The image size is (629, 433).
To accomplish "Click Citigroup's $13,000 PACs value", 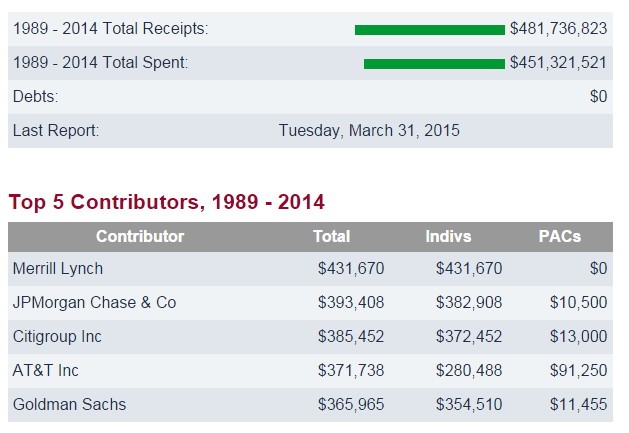I will click(580, 336).
